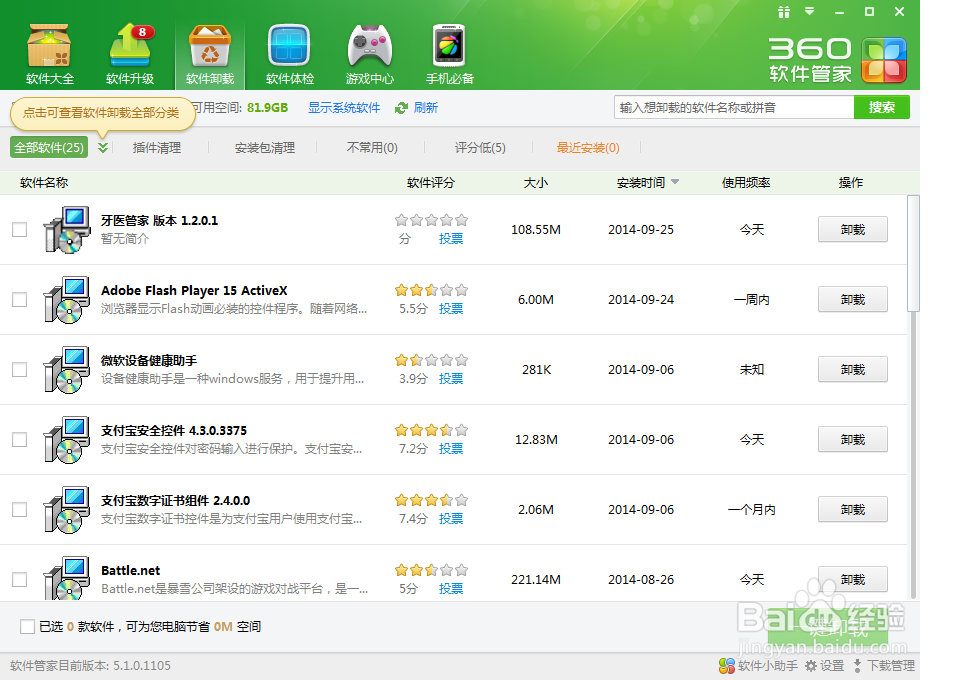Image resolution: width=960 pixels, height=680 pixels.
Task: Sort by 安装时间 column arrow
Action: pos(675,182)
